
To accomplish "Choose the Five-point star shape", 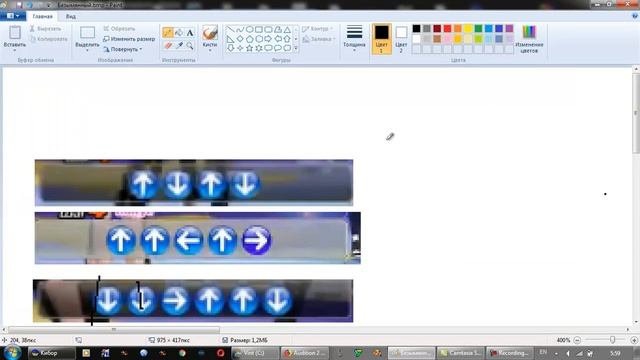I will (x=249, y=48).
